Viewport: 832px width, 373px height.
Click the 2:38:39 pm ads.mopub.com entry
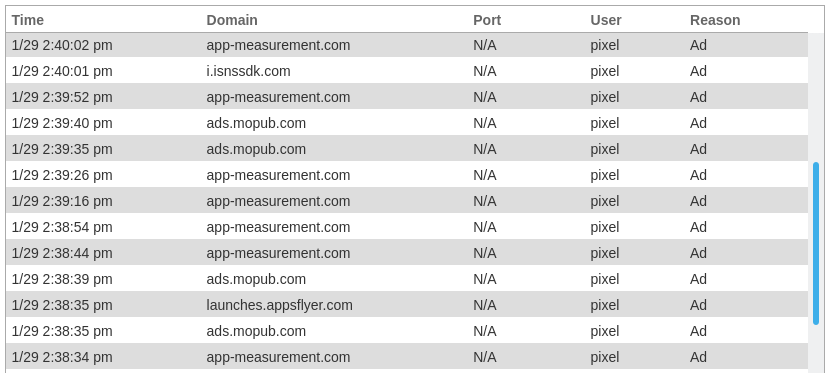coord(407,279)
